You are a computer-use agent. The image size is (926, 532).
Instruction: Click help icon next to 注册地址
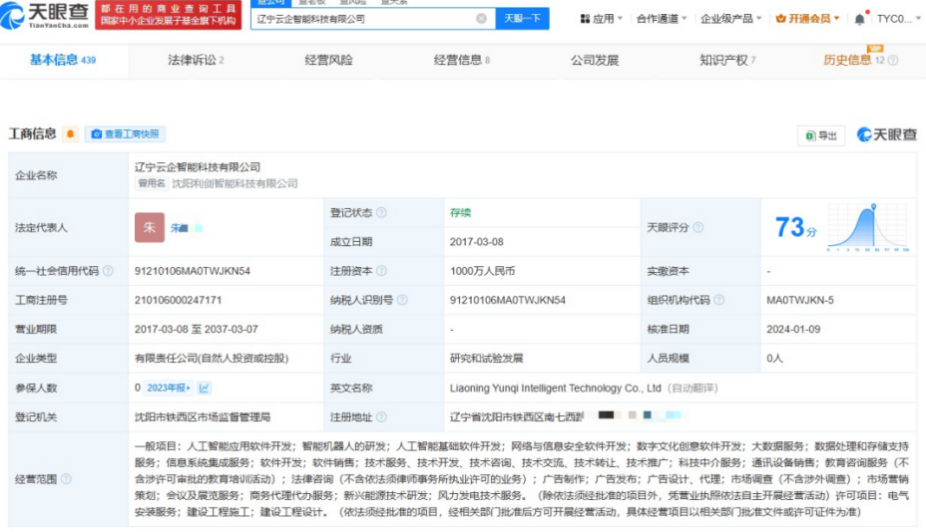(381, 417)
